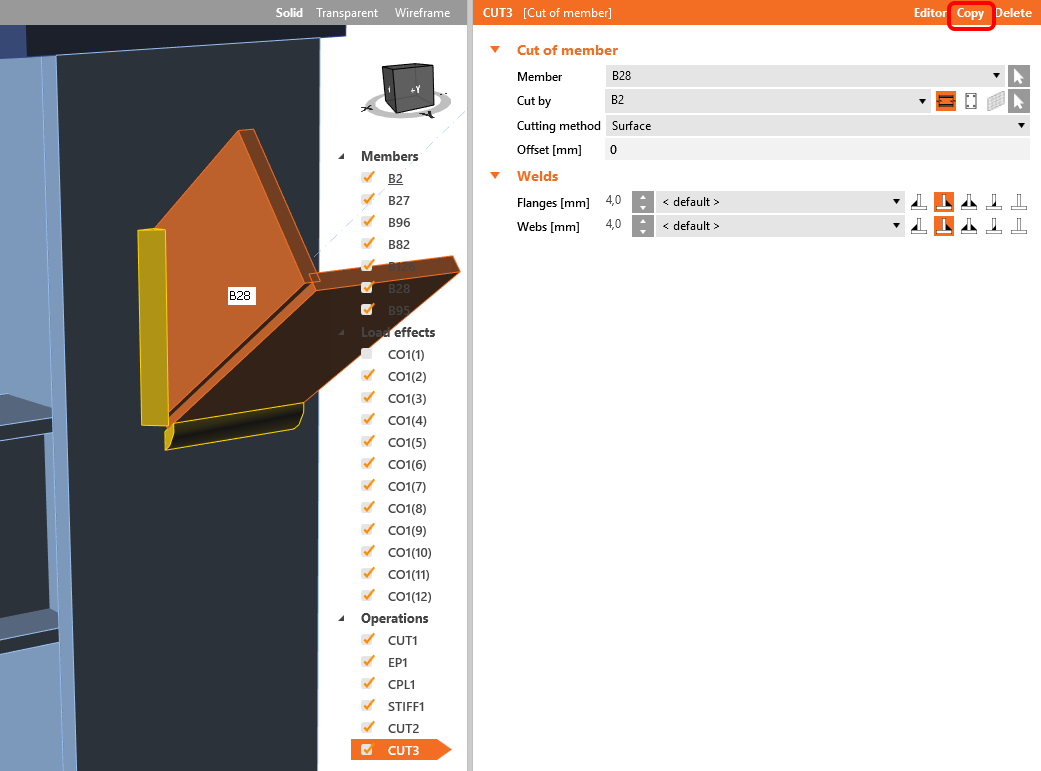Select the last weld type icon for Webs
The height and width of the screenshot is (771, 1041).
(x=1018, y=226)
